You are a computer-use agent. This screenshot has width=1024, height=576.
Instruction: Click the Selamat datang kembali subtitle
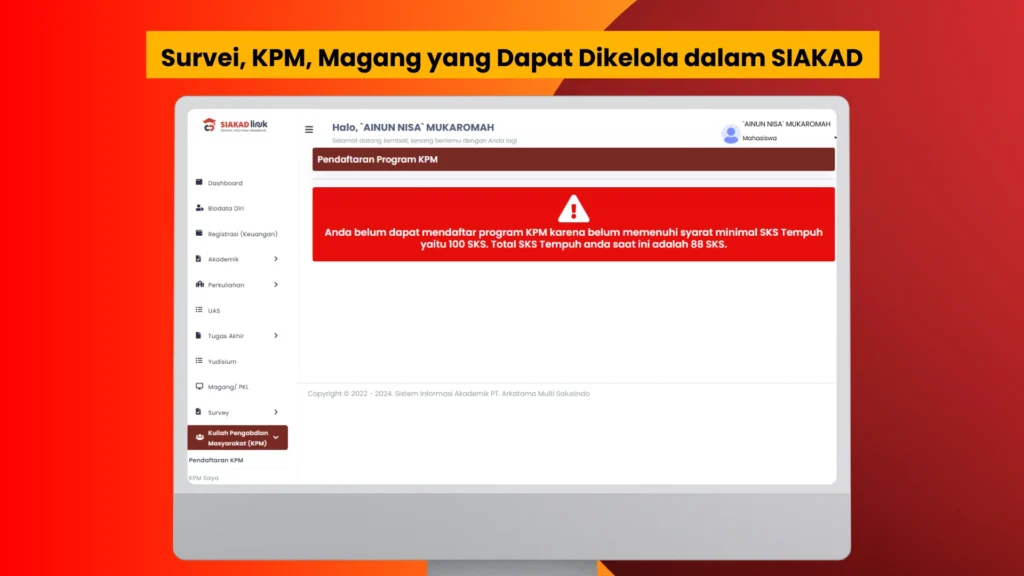(424, 140)
